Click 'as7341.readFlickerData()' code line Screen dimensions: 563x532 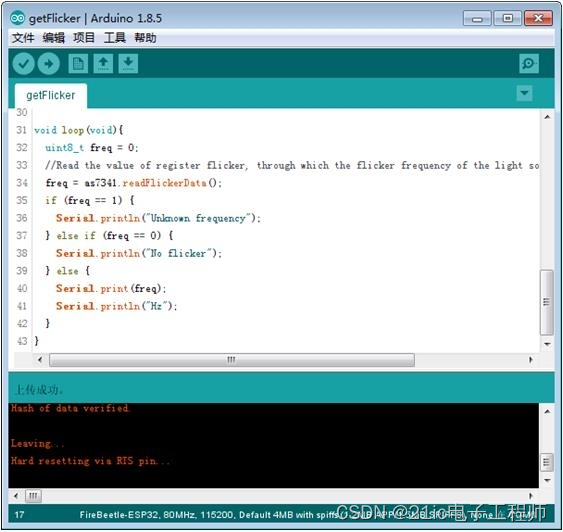click(x=134, y=183)
